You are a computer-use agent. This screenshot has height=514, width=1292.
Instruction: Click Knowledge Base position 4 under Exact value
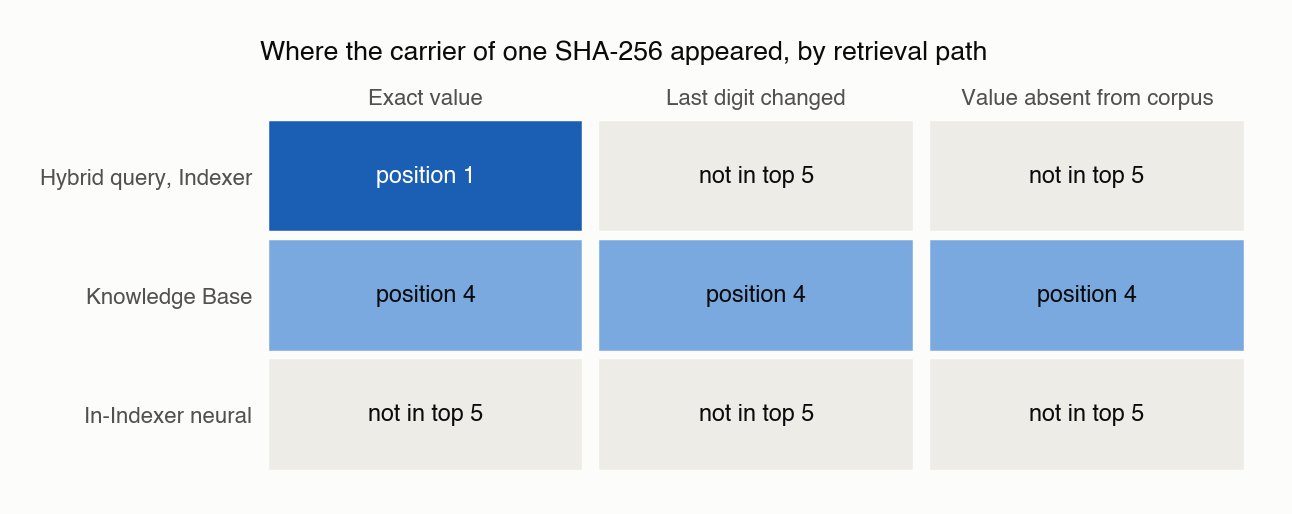coord(425,295)
